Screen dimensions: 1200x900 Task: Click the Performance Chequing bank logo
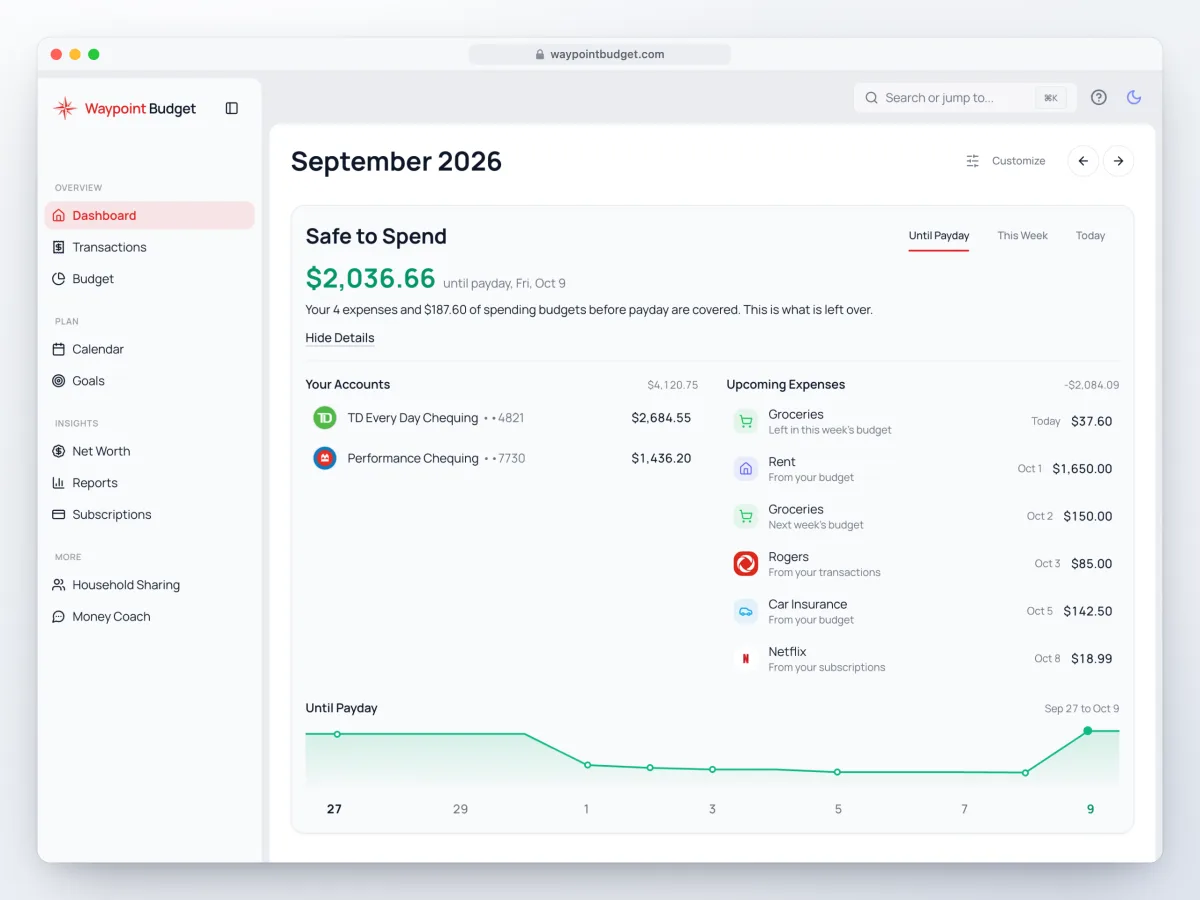[x=325, y=459]
